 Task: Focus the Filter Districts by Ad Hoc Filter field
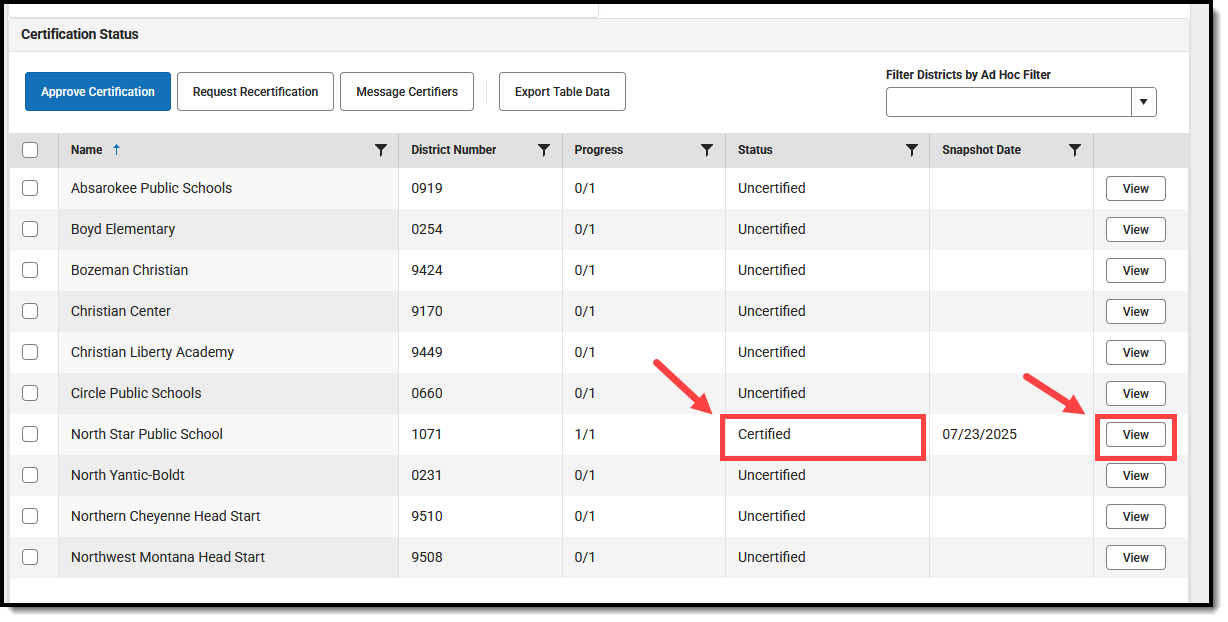coord(1009,102)
